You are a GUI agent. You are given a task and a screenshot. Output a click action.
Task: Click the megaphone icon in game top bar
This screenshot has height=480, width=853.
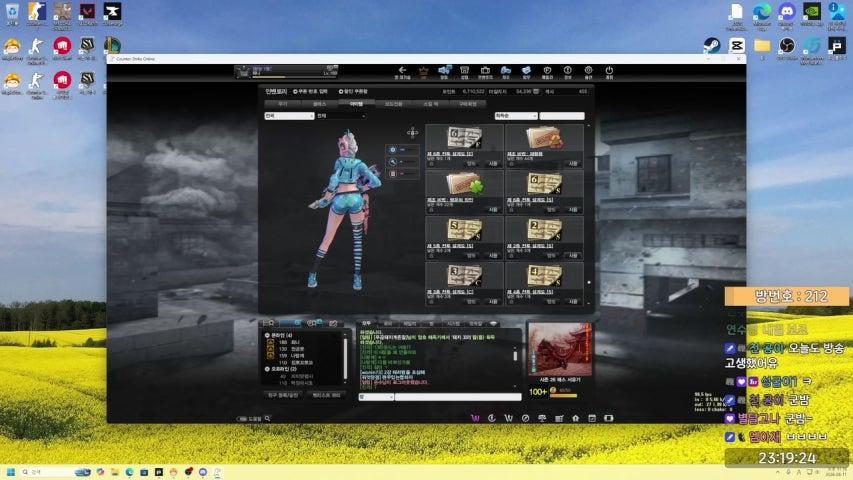pyautogui.click(x=444, y=70)
